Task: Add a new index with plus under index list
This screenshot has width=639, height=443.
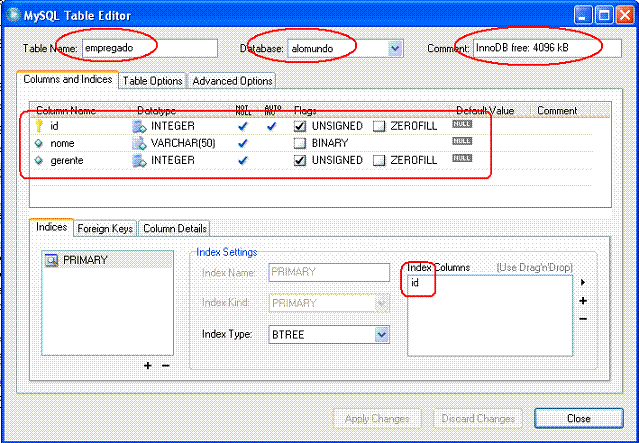Action: pyautogui.click(x=148, y=366)
